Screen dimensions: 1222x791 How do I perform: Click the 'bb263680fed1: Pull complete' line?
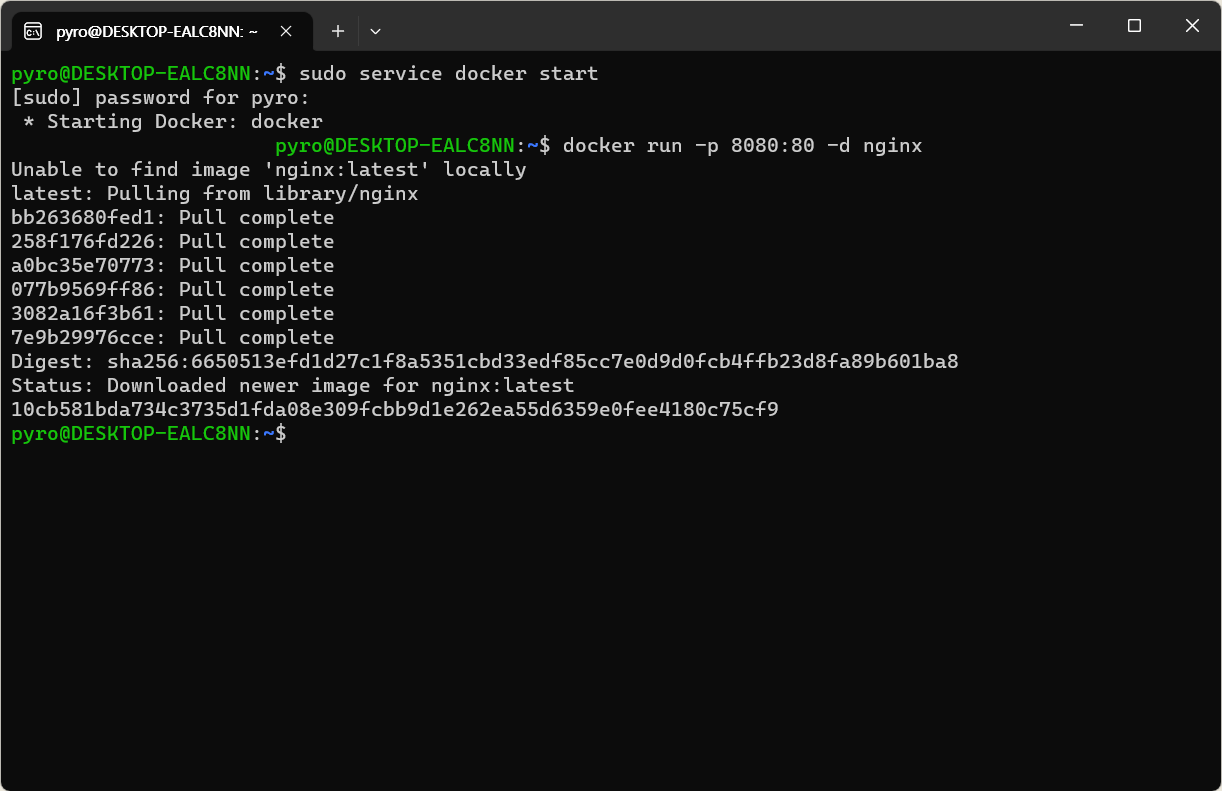pos(173,217)
